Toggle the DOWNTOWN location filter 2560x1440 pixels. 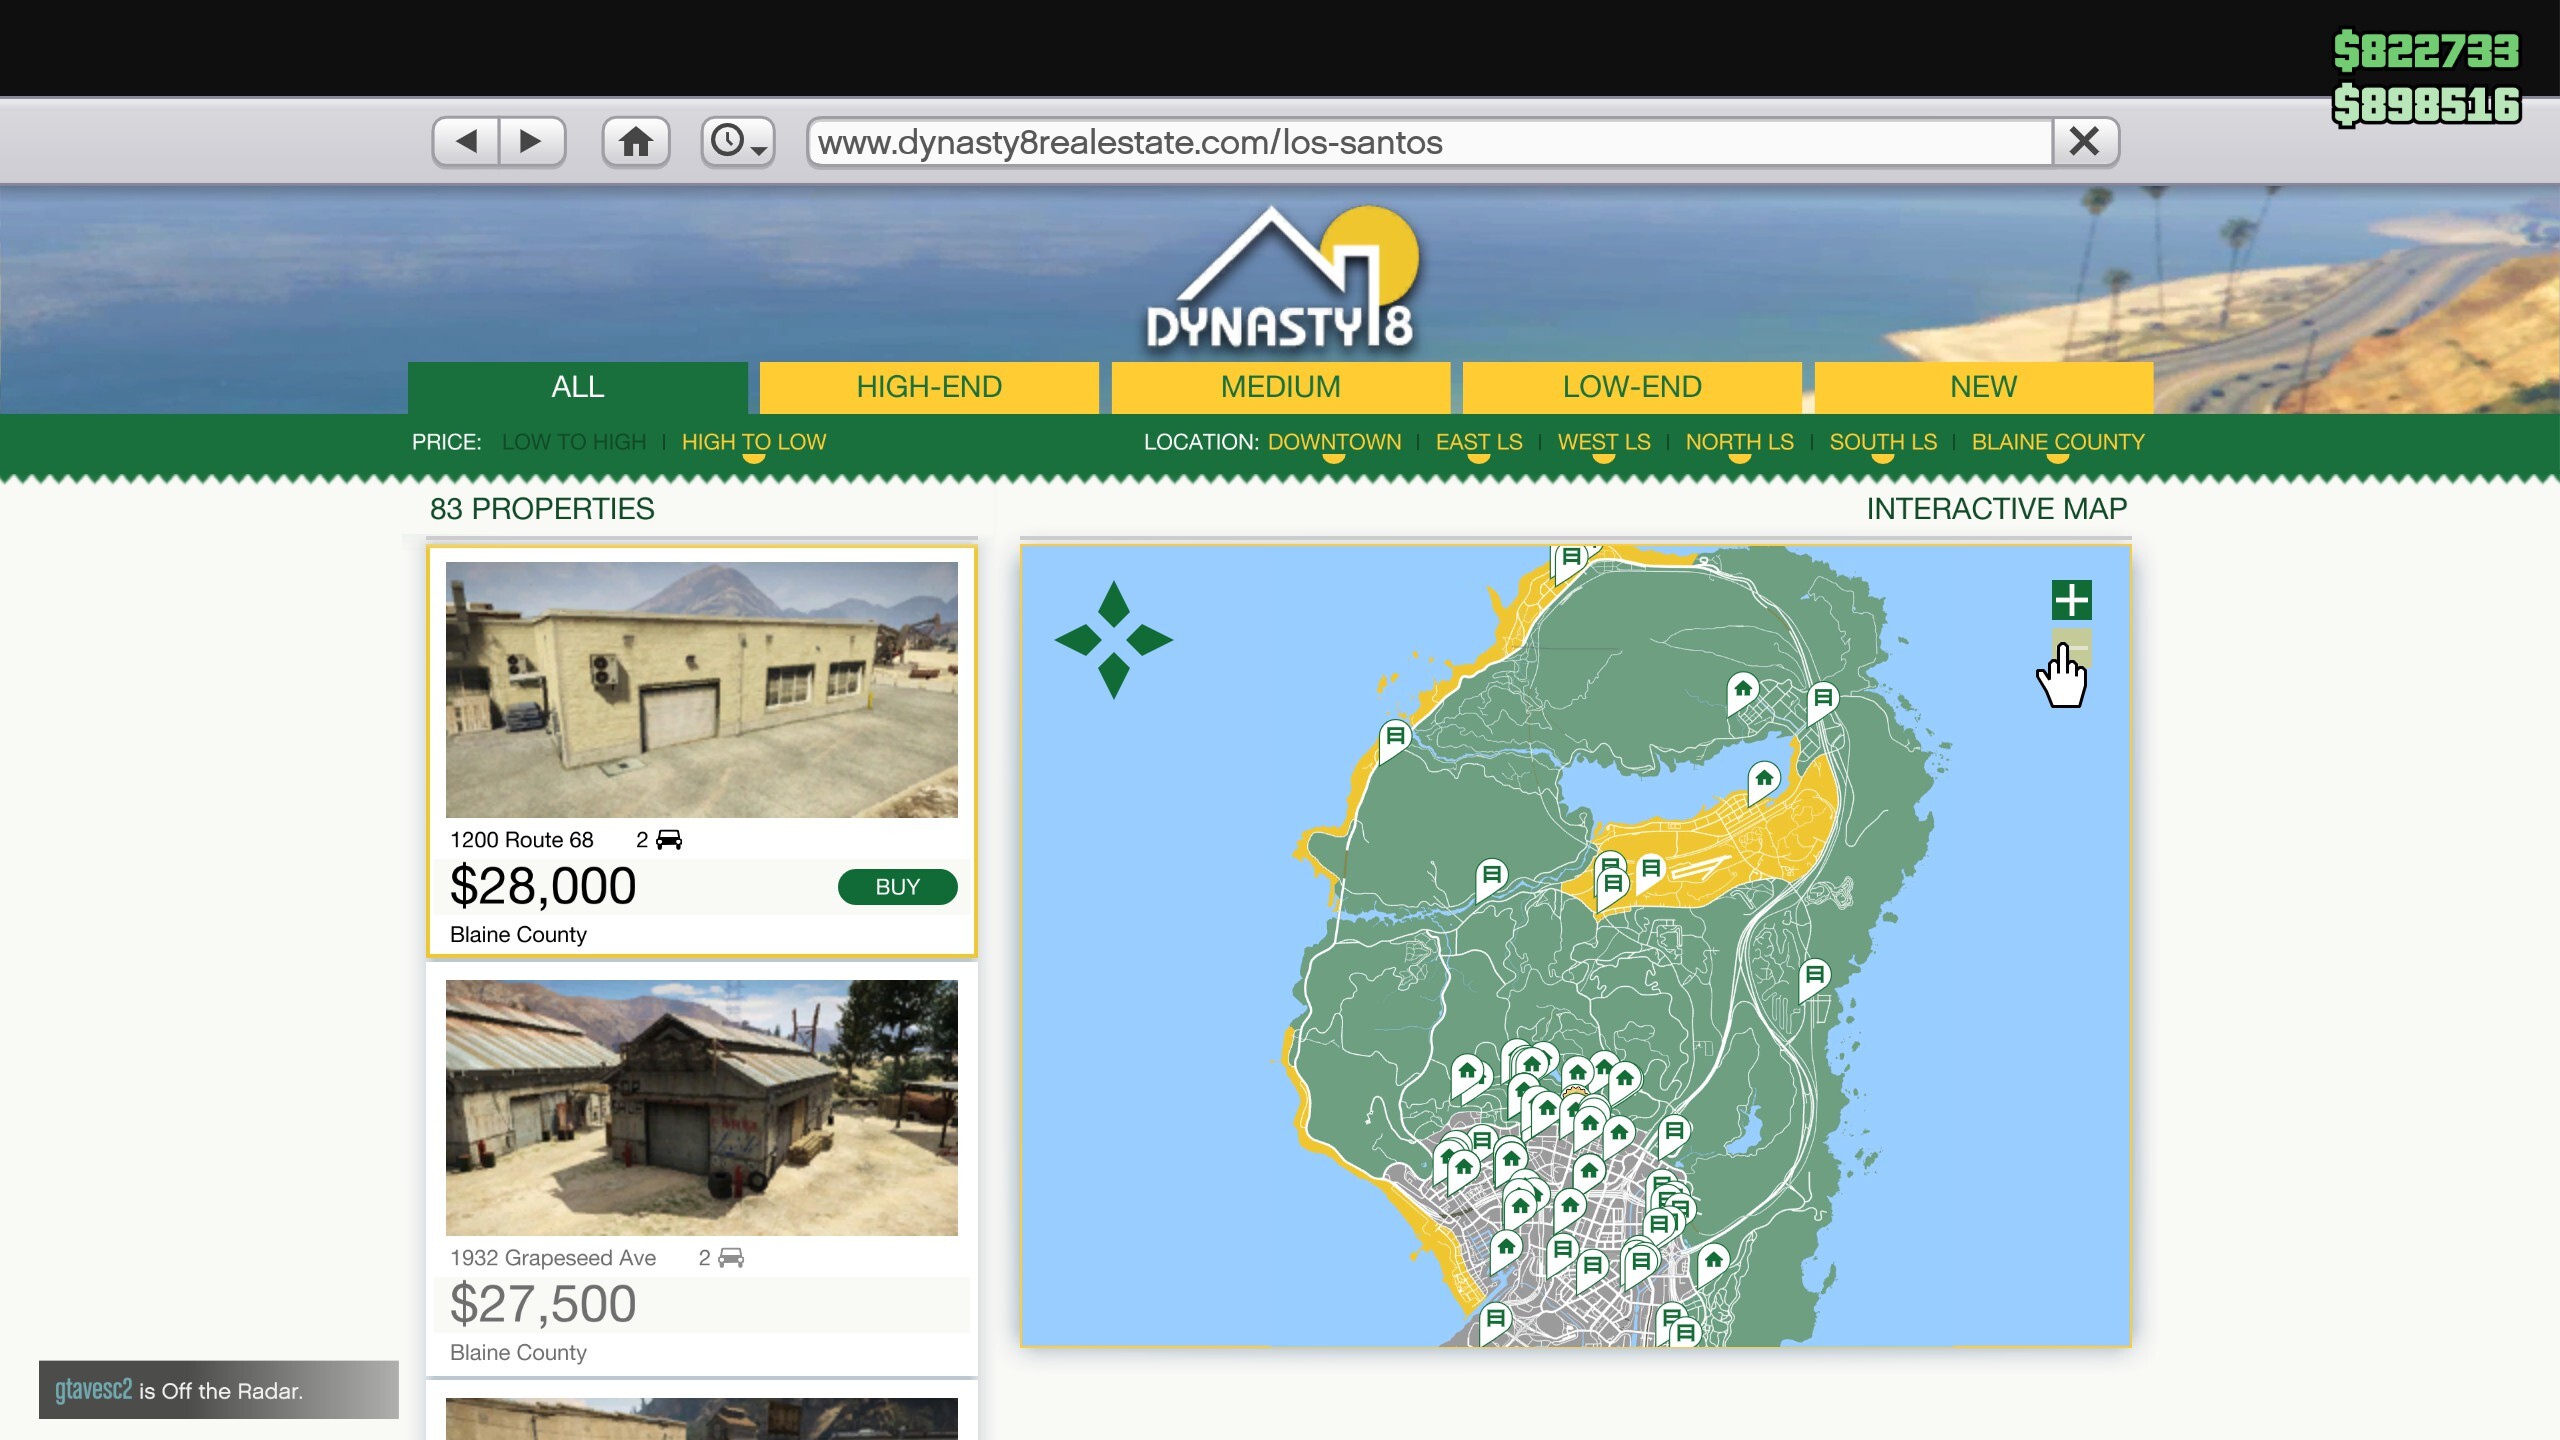(x=1334, y=442)
